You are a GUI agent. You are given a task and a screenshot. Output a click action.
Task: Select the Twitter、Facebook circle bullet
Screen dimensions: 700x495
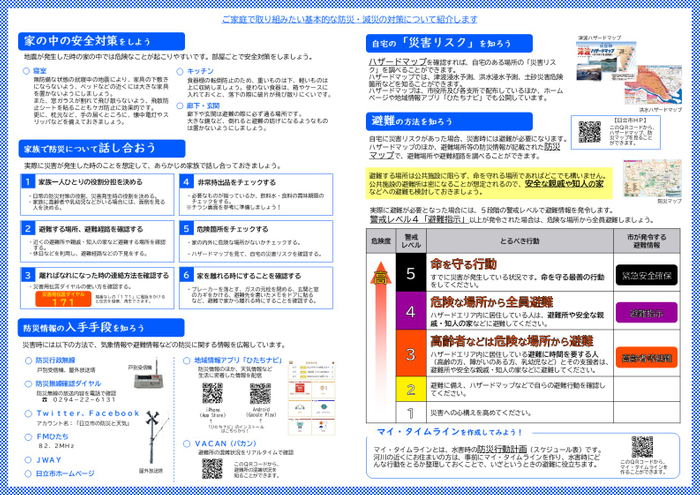[29, 414]
